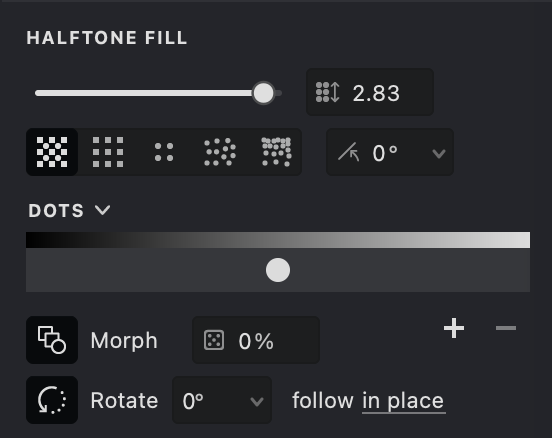This screenshot has width=552, height=438.
Task: Add a gradient stop with plus
Action: [x=454, y=328]
